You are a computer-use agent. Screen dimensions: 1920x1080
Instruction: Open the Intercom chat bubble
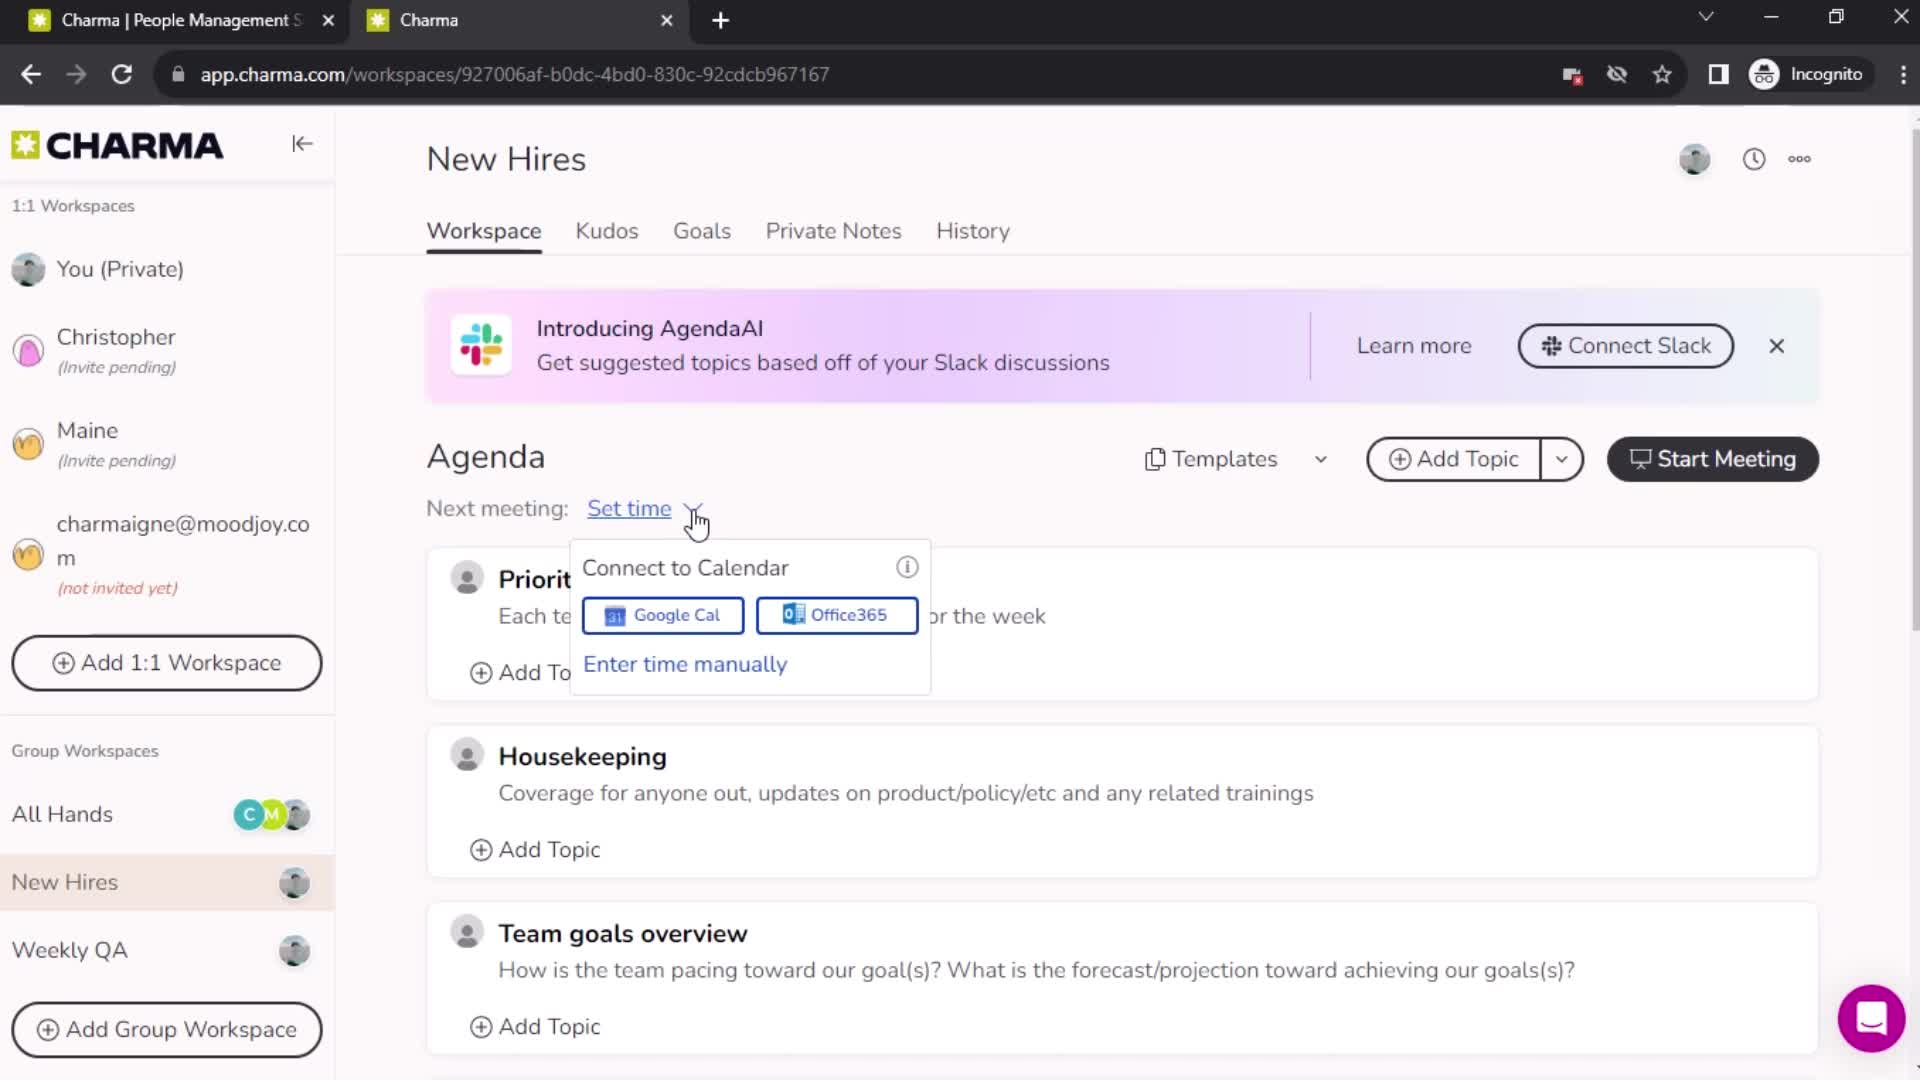tap(1871, 1018)
